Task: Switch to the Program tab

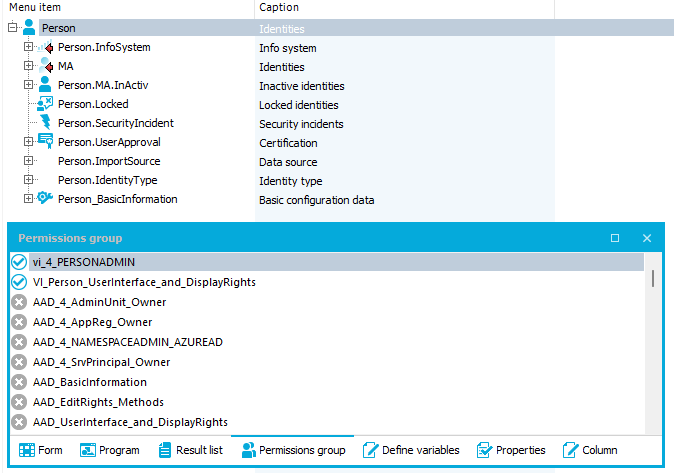Action: (x=110, y=450)
